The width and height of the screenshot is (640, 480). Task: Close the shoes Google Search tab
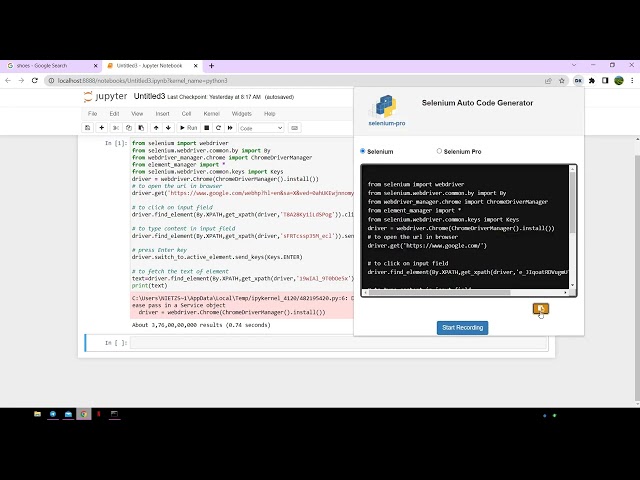tap(96, 66)
